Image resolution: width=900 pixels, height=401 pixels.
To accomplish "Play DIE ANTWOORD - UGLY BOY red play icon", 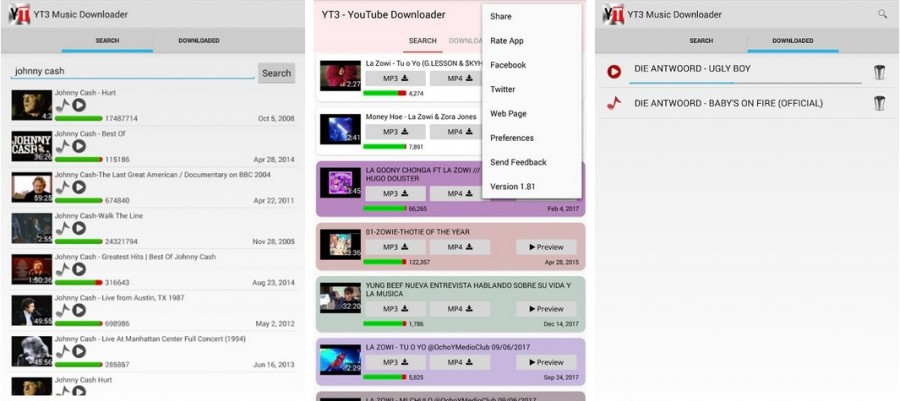I will click(614, 72).
